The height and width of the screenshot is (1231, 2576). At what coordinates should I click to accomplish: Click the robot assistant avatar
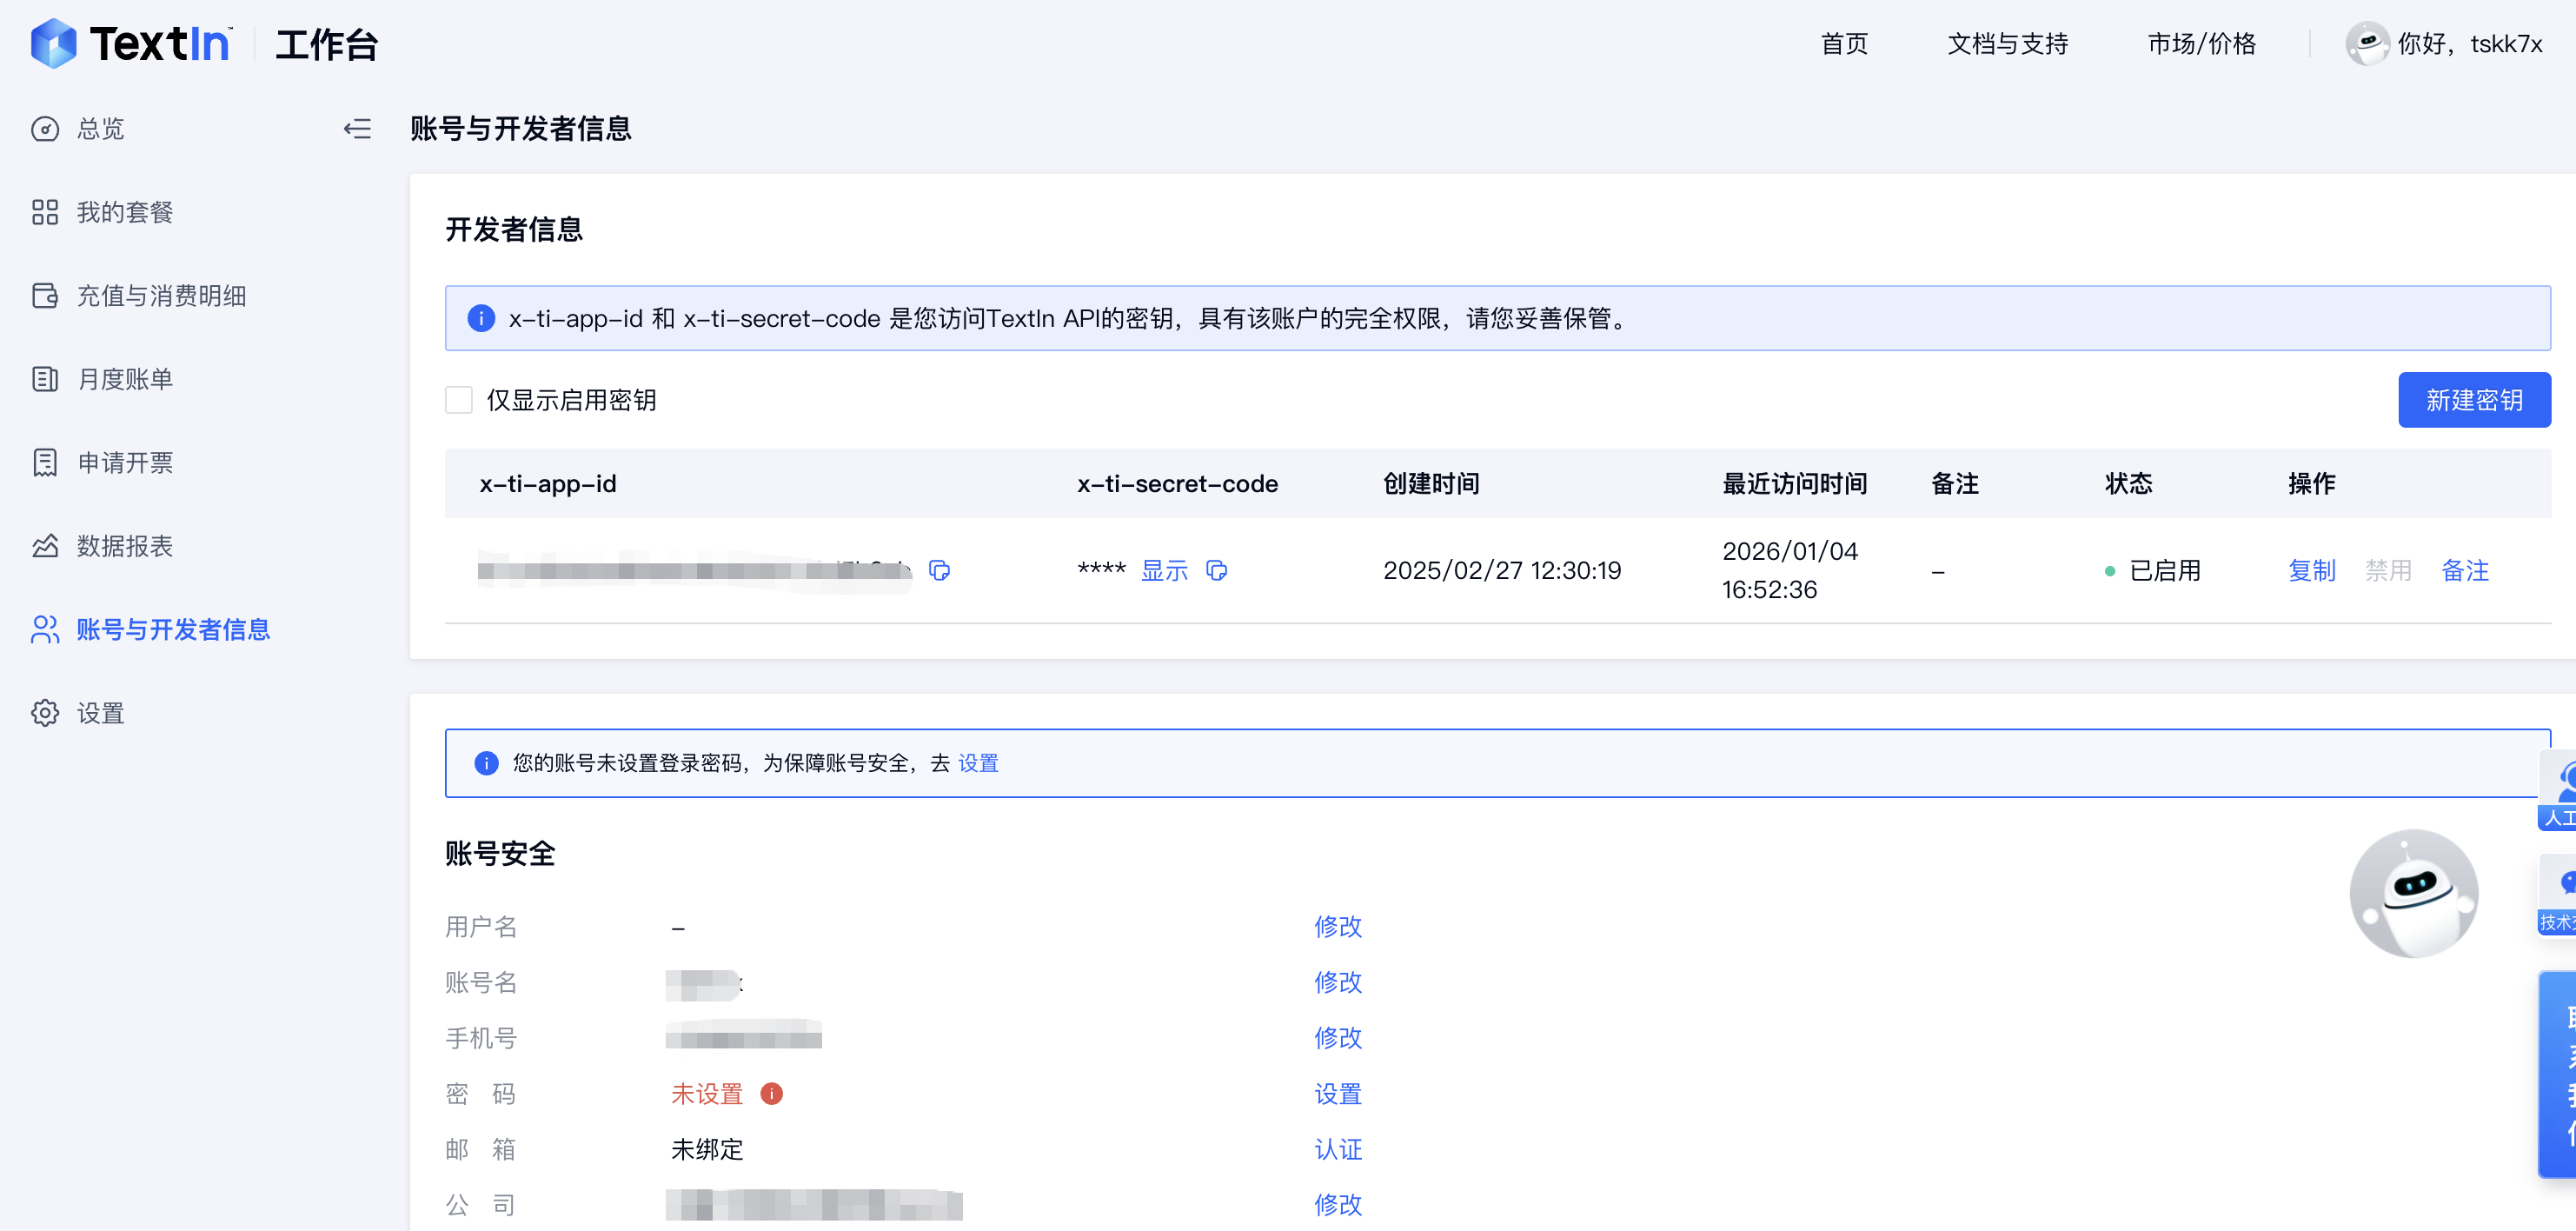click(2414, 893)
